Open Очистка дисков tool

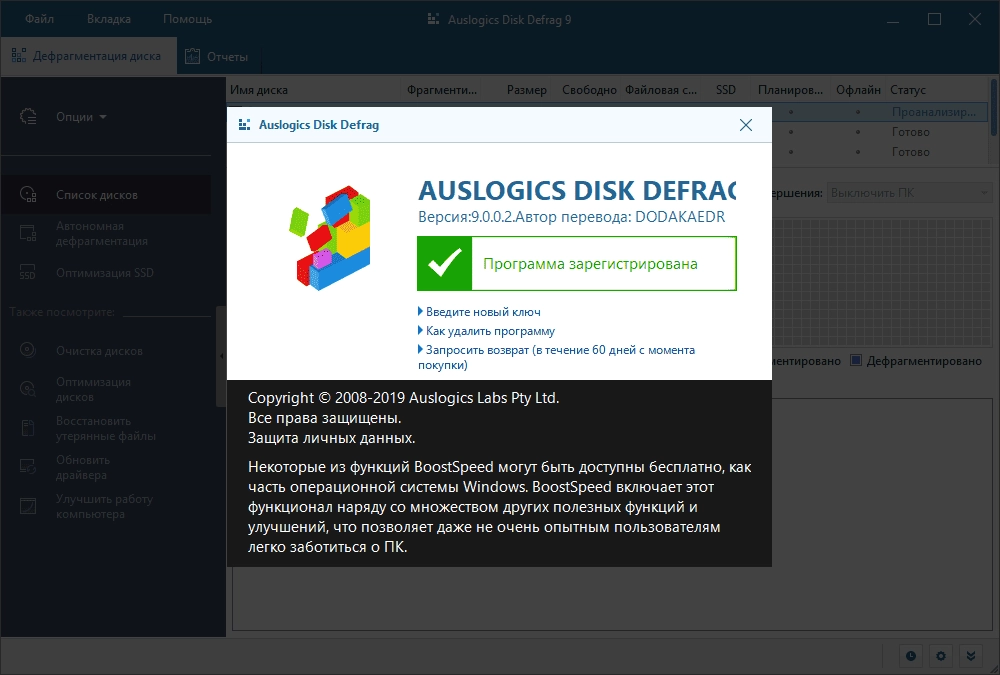[x=99, y=351]
